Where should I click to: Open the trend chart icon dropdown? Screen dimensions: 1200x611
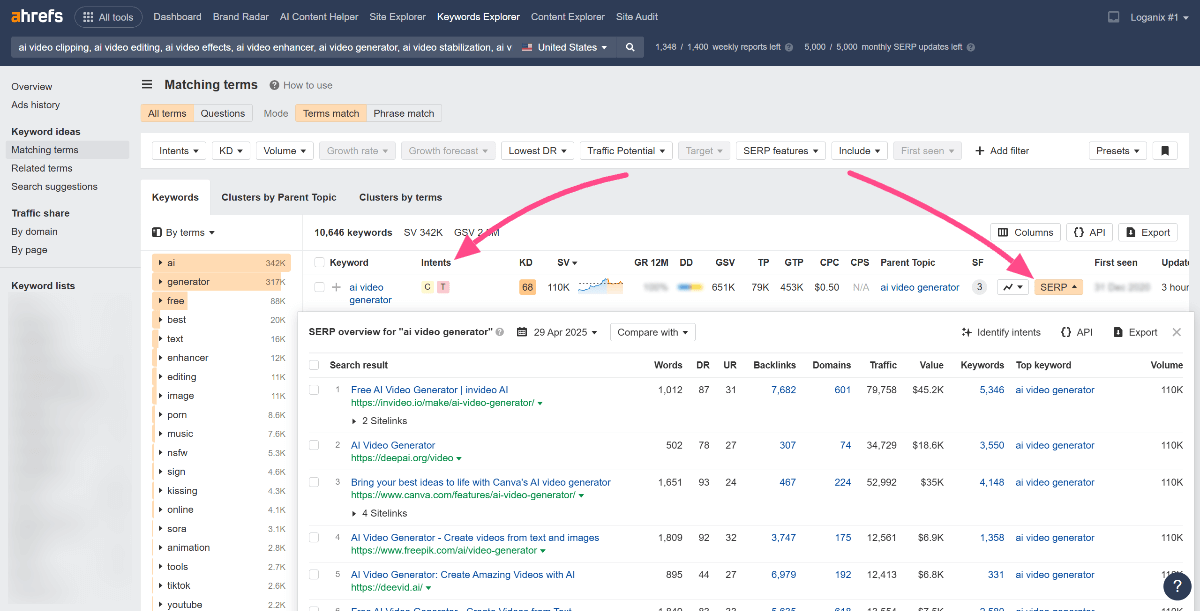click(1013, 287)
